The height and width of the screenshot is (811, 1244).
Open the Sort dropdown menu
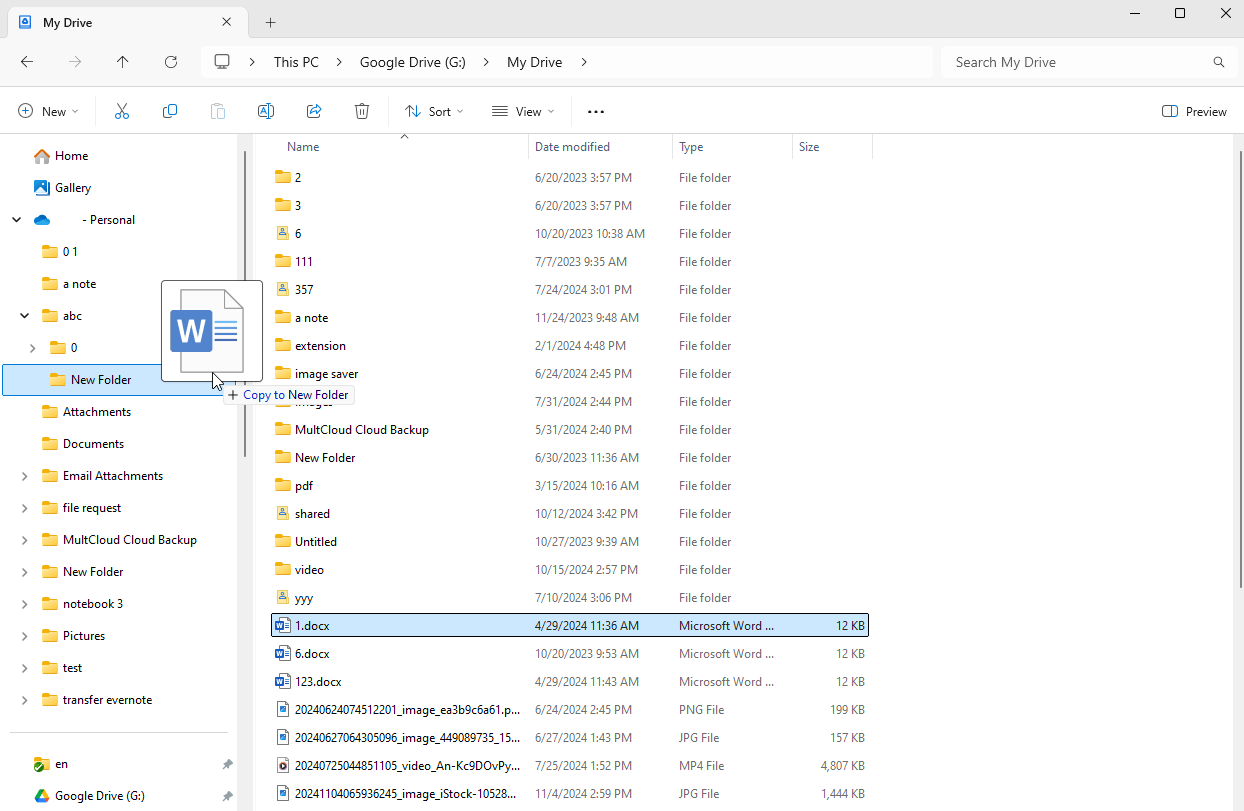point(434,111)
